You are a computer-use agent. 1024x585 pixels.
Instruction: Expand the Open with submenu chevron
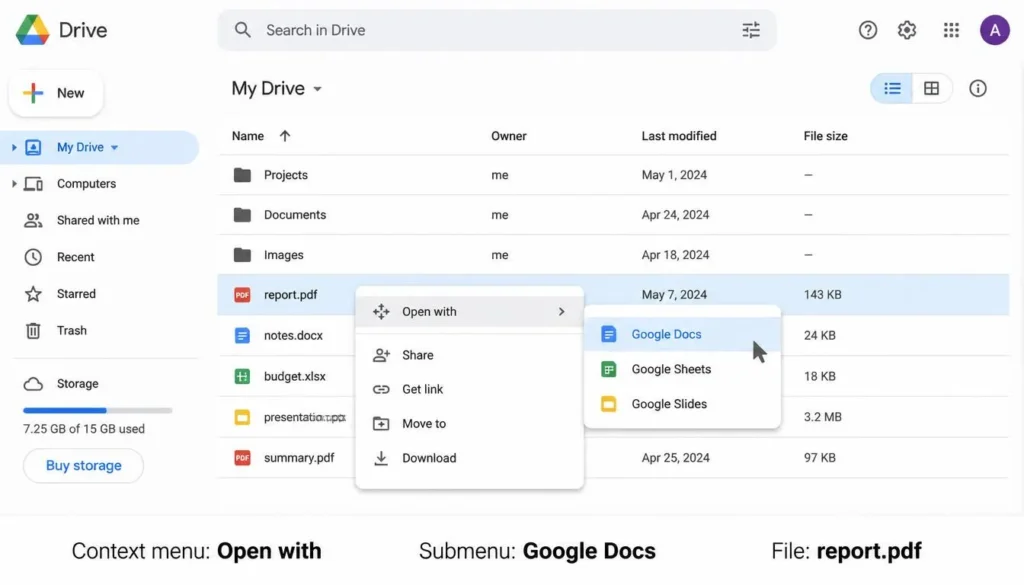[x=562, y=312]
